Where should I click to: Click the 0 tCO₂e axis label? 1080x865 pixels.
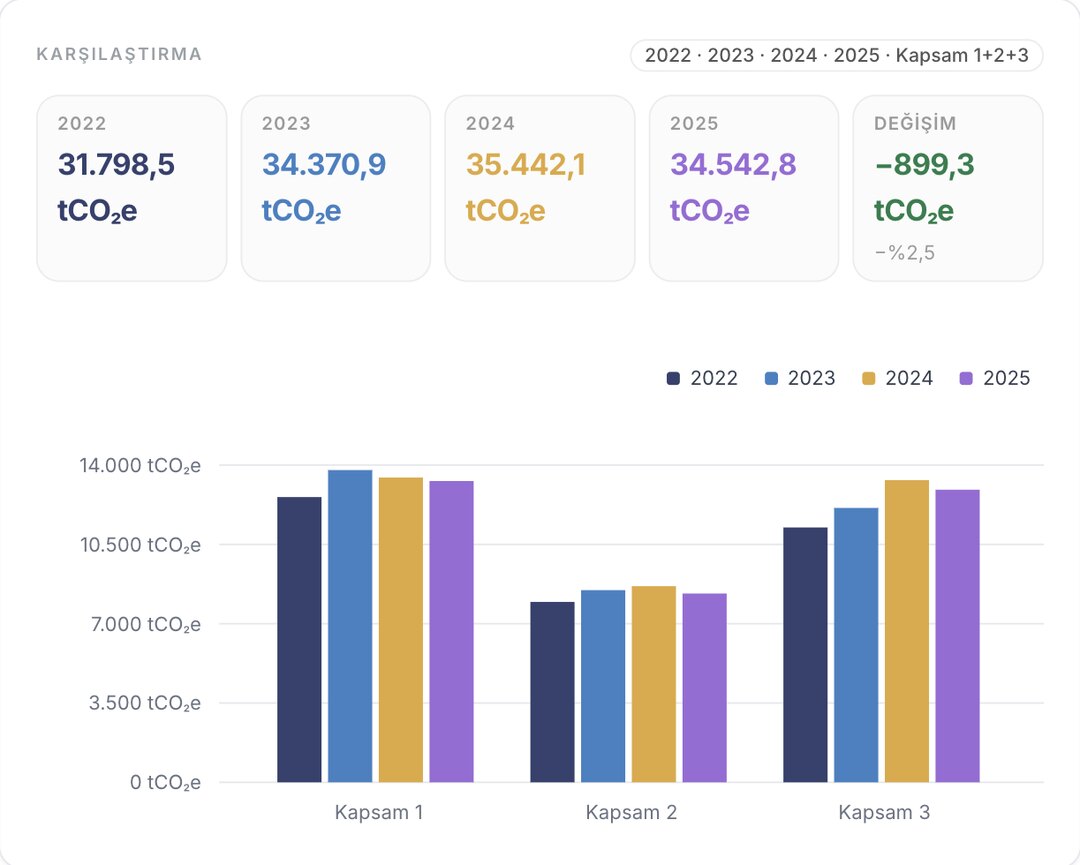(x=165, y=782)
